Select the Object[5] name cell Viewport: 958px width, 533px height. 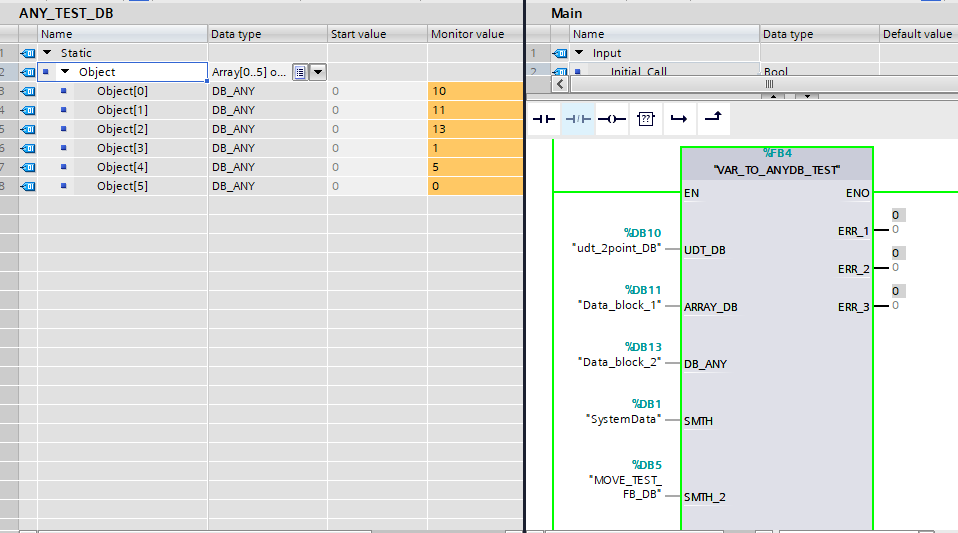point(122,186)
